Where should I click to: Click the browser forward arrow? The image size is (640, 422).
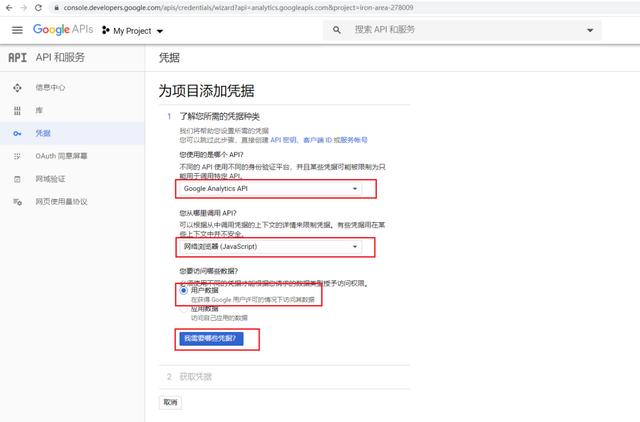point(24,8)
